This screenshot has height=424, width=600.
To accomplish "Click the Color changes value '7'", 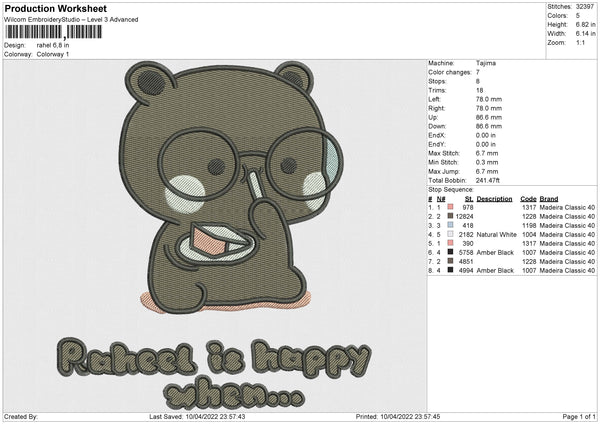I will pos(478,72).
